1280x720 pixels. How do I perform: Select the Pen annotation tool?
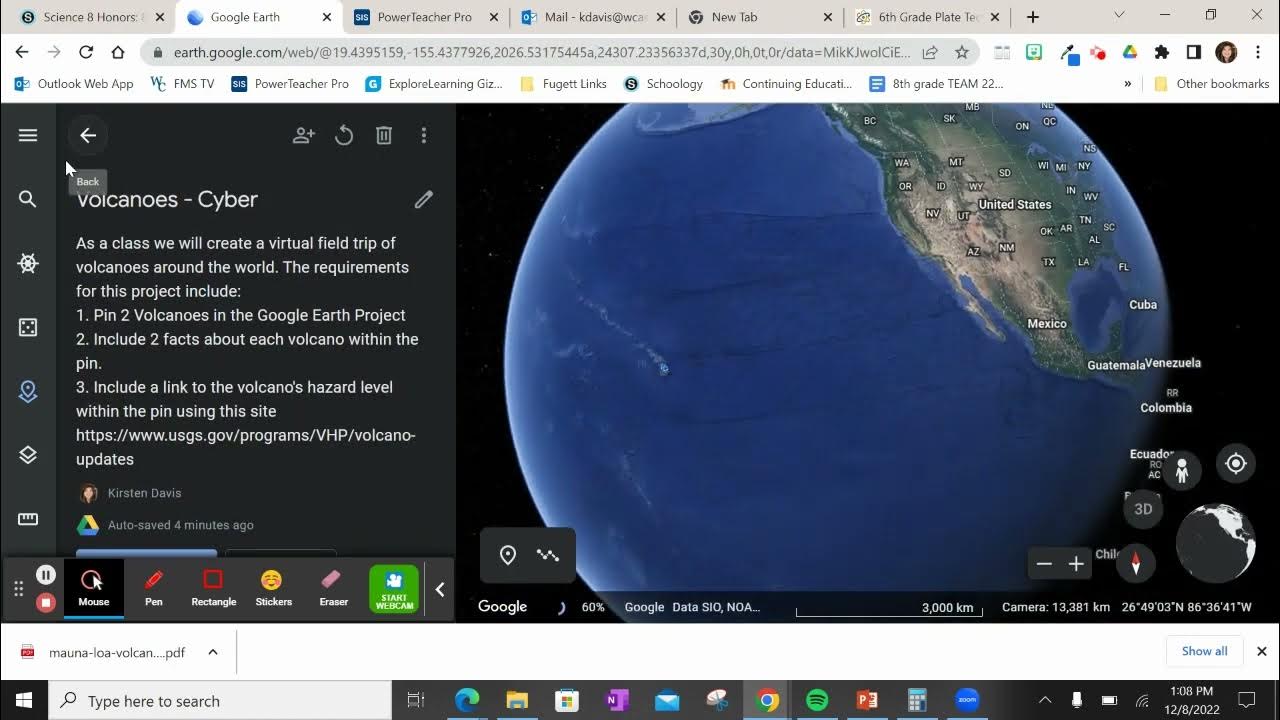tap(154, 588)
